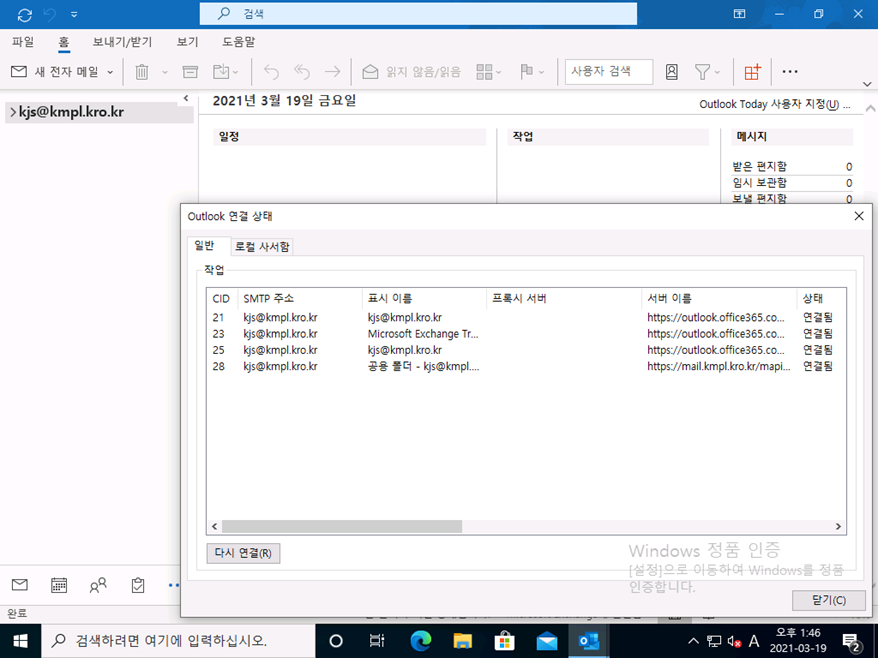
Task: Click the CID column header
Action: click(x=222, y=298)
